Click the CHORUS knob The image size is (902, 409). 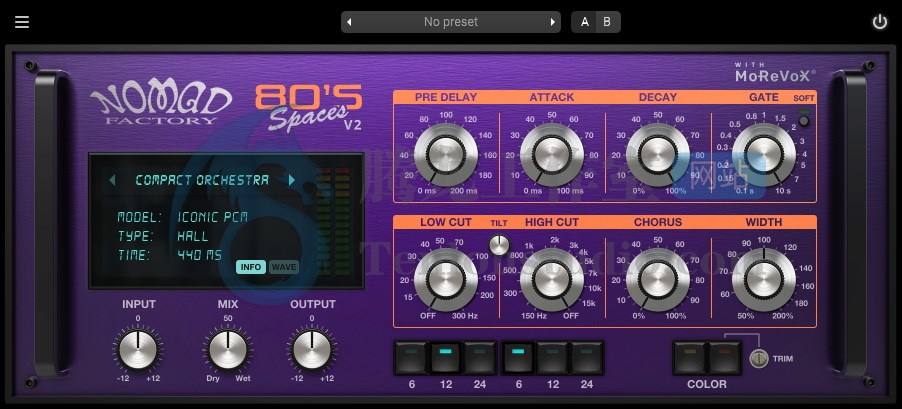[x=658, y=280]
